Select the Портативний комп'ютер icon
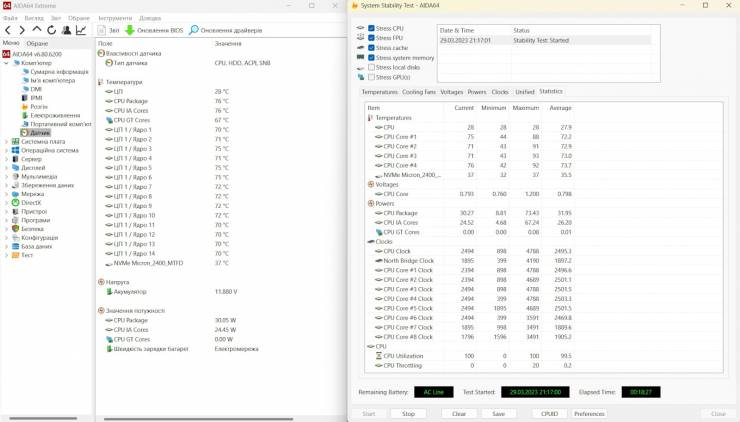The height and width of the screenshot is (422, 740). tap(26, 124)
